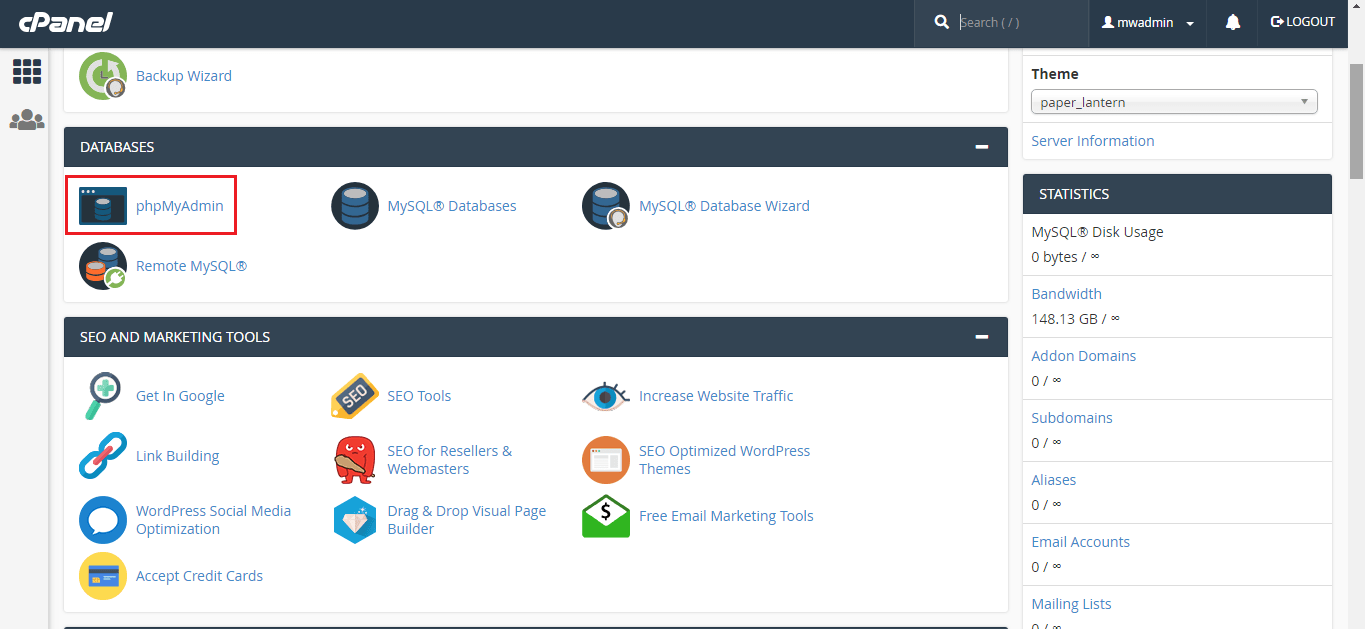Open the SEO Tools icon
1365x629 pixels.
(x=355, y=396)
